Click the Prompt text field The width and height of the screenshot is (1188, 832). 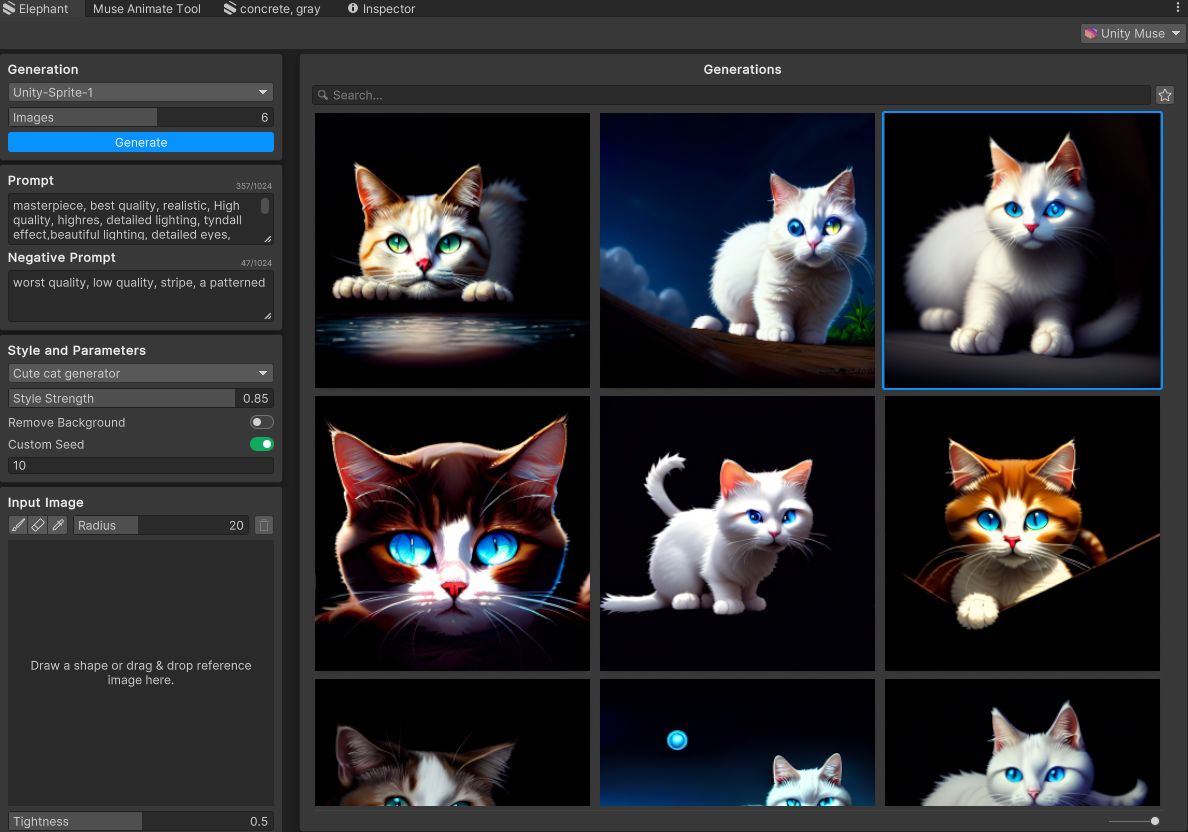pos(141,219)
